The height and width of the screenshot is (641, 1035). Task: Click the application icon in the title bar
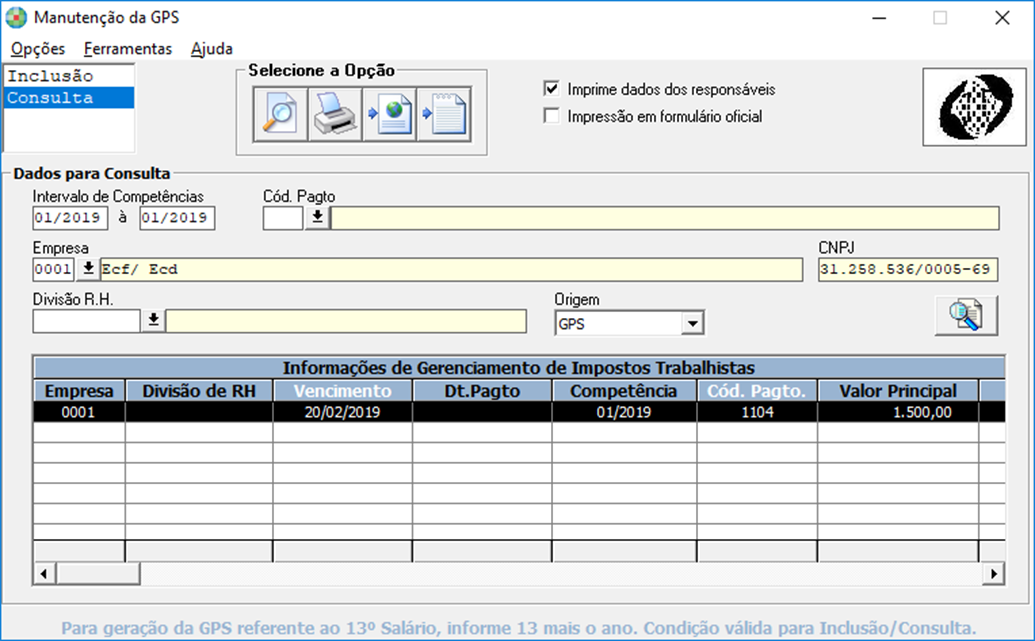click(16, 18)
